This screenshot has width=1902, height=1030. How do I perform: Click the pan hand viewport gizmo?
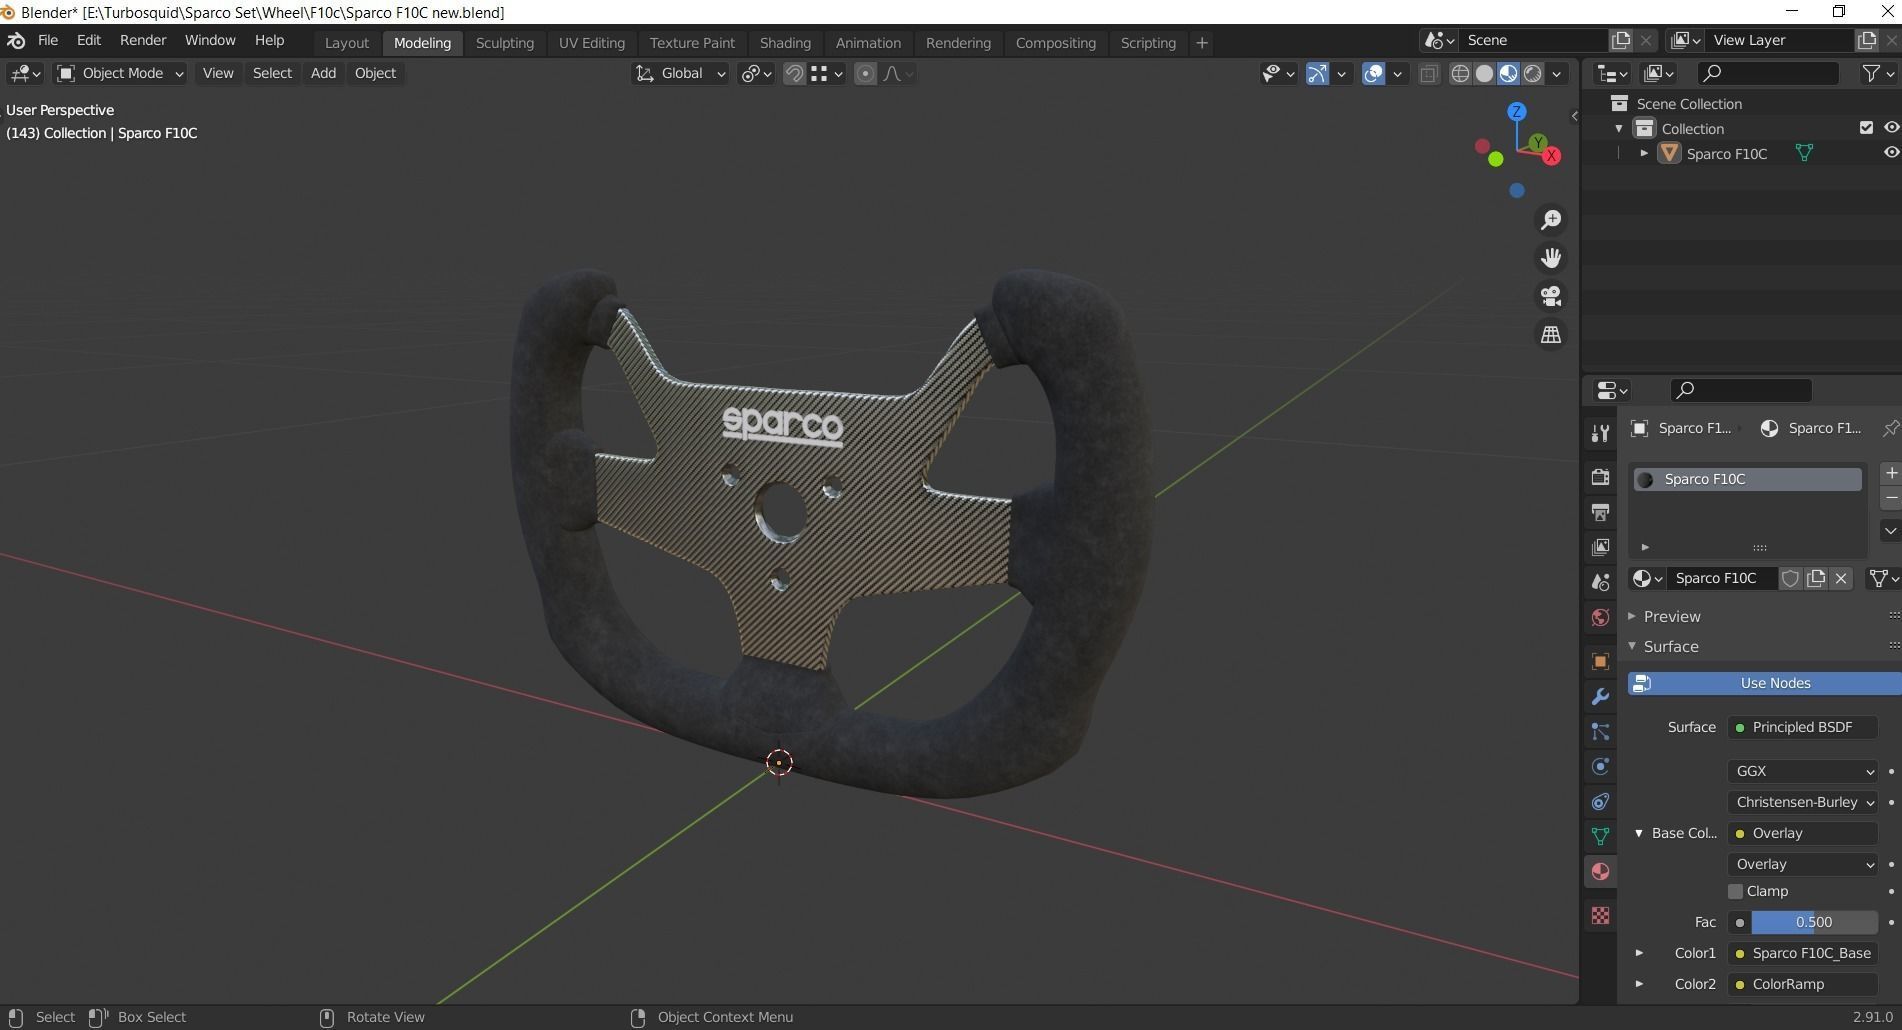coord(1551,258)
